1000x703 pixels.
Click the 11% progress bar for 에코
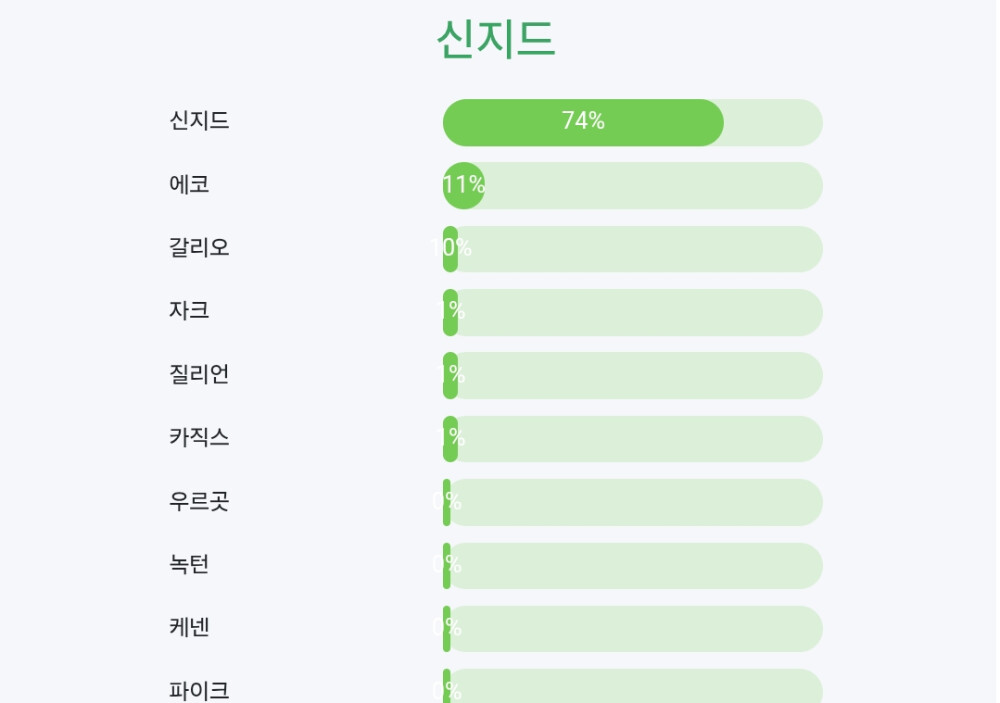pos(632,185)
